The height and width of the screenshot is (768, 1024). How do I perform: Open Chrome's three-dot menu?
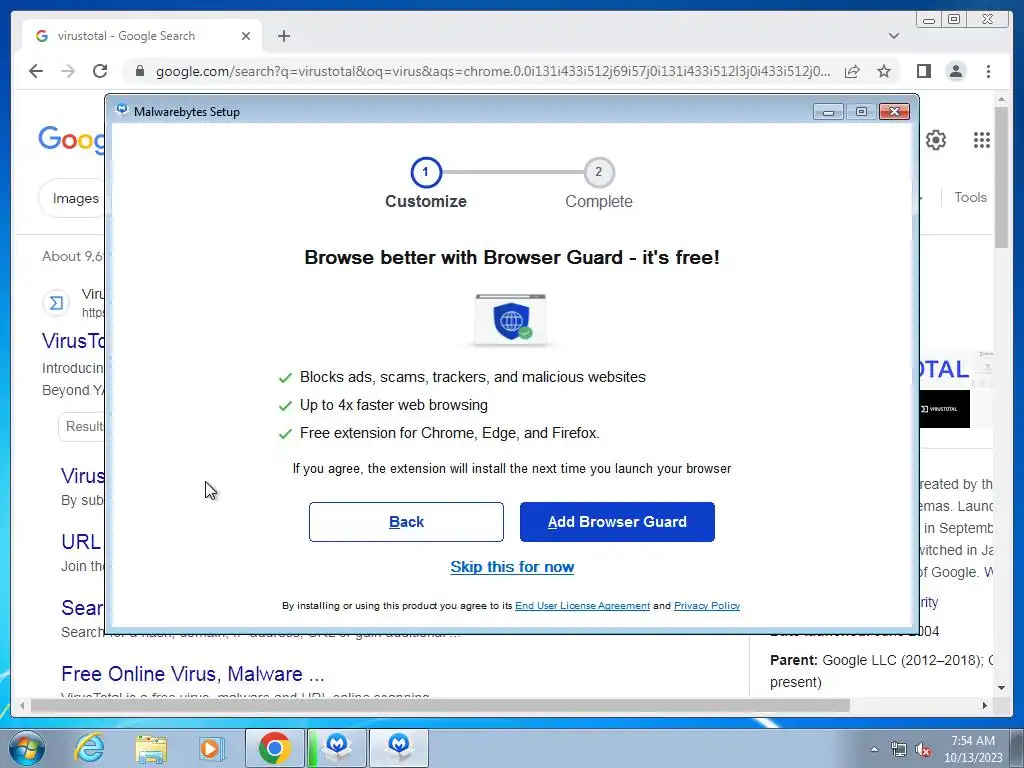(x=988, y=71)
